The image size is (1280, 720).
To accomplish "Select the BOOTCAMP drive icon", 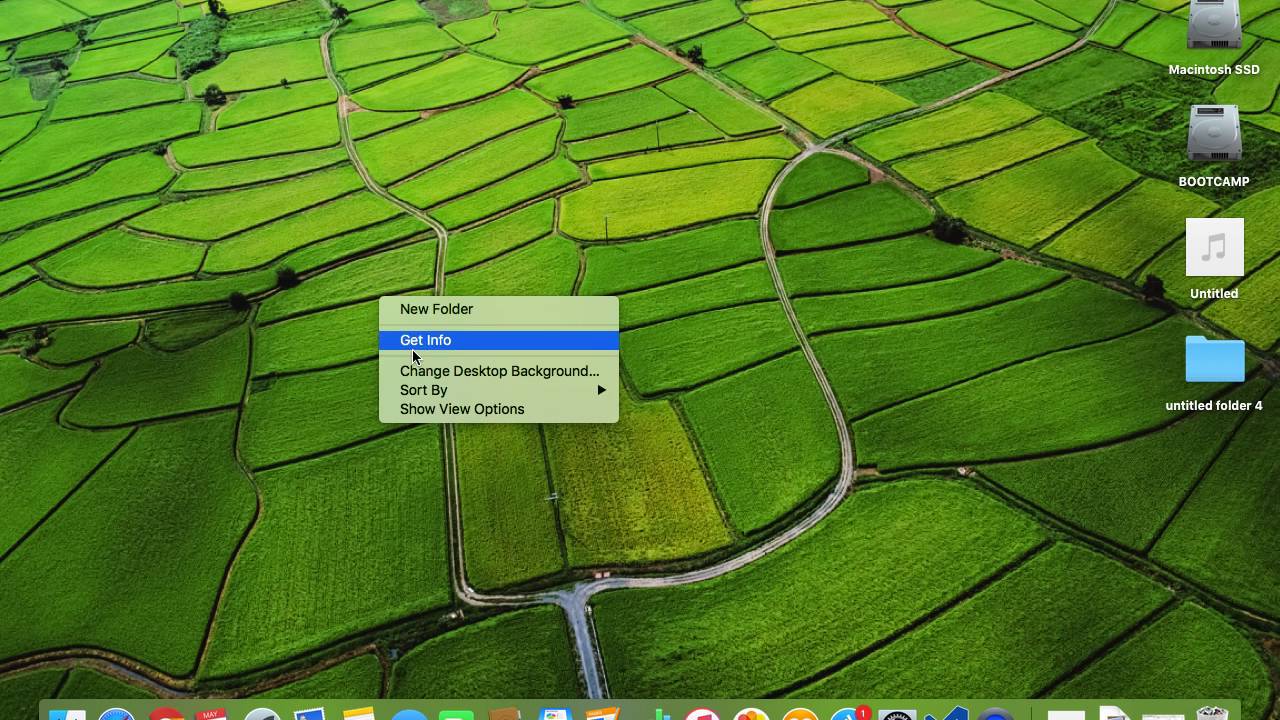I will [1214, 134].
